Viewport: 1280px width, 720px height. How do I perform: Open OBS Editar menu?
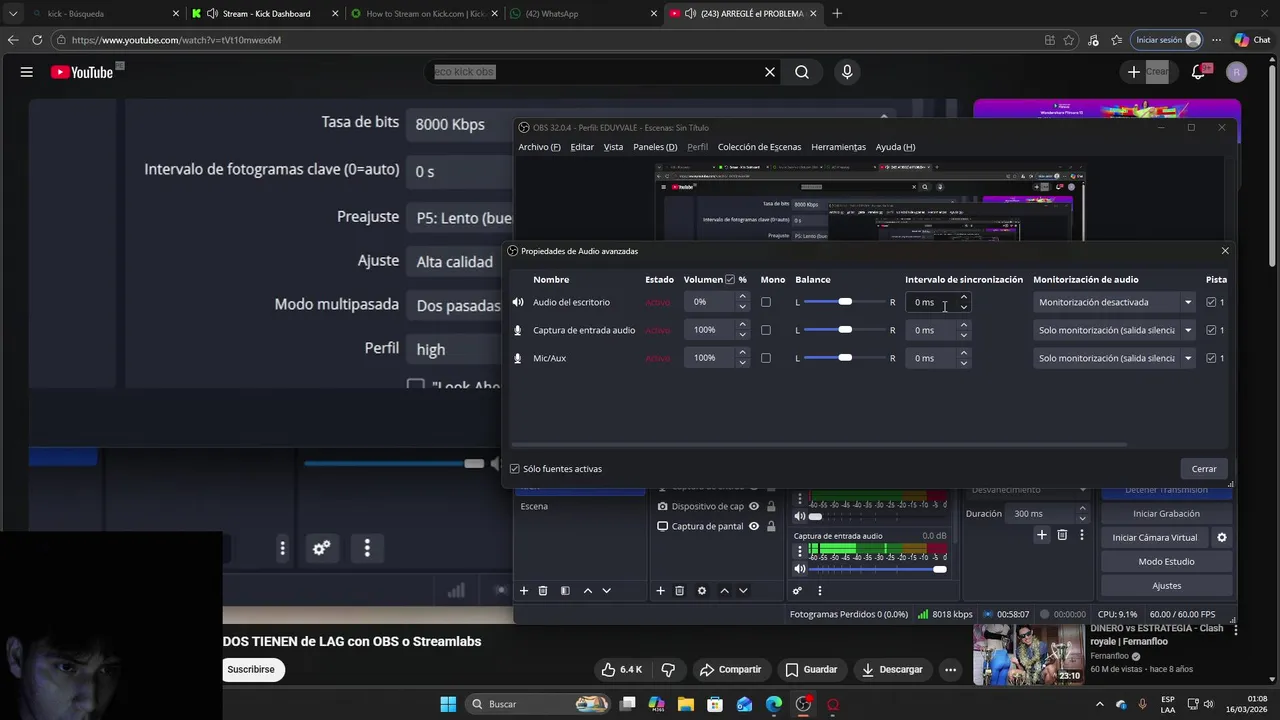click(x=582, y=147)
